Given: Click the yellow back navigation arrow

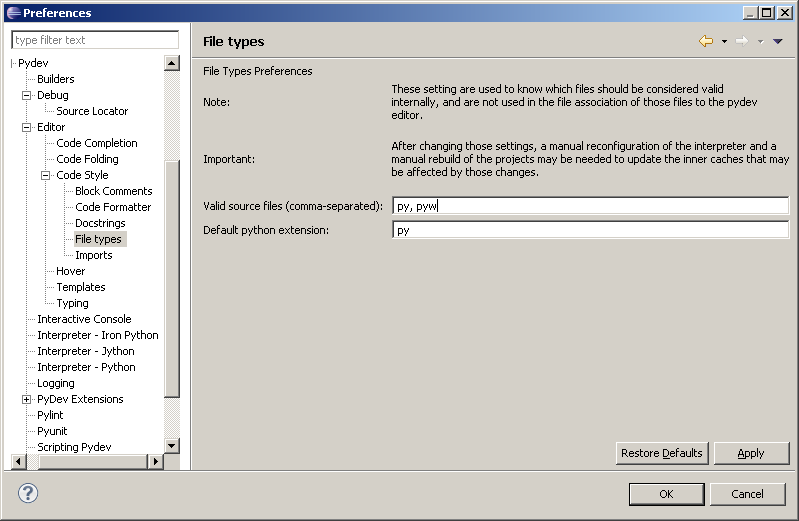Looking at the screenshot, I should pos(706,41).
